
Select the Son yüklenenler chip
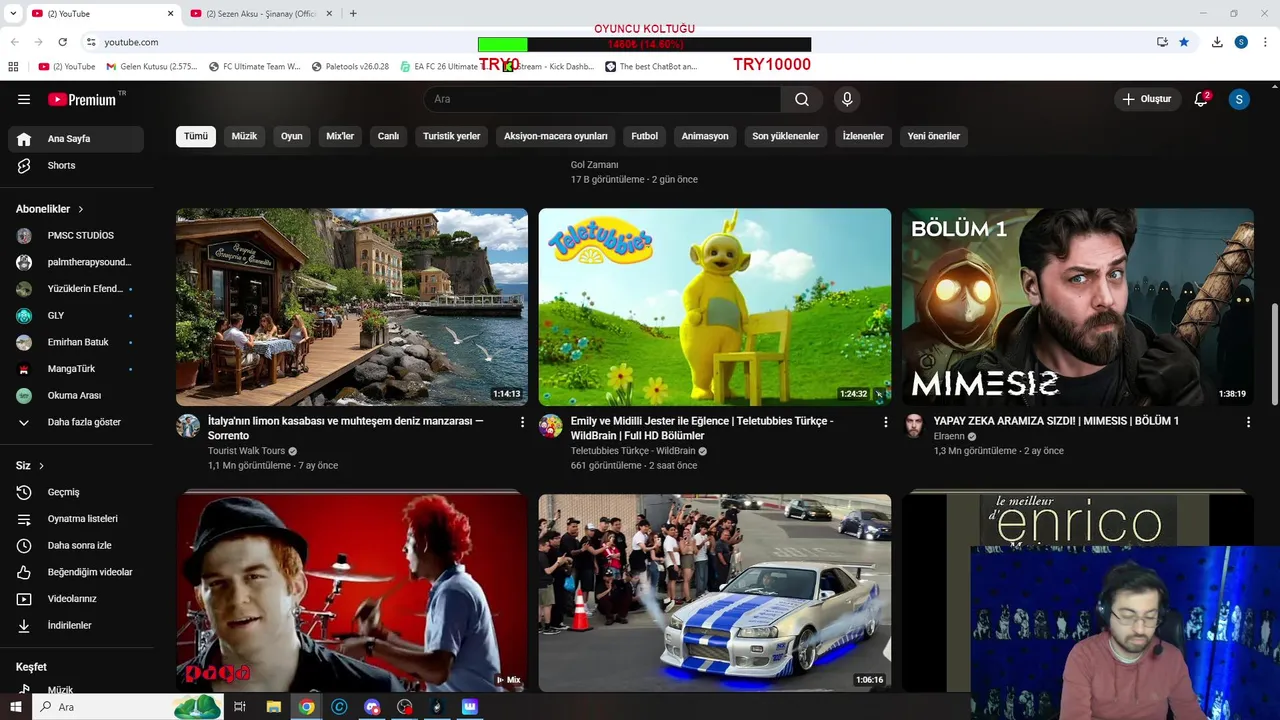(786, 136)
